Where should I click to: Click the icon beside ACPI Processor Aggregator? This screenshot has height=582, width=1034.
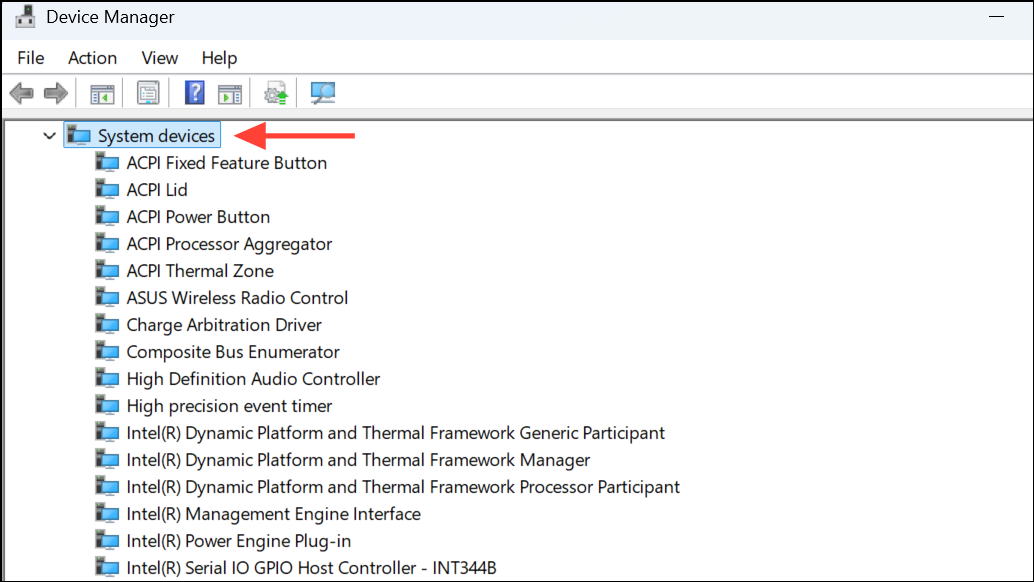click(x=107, y=243)
